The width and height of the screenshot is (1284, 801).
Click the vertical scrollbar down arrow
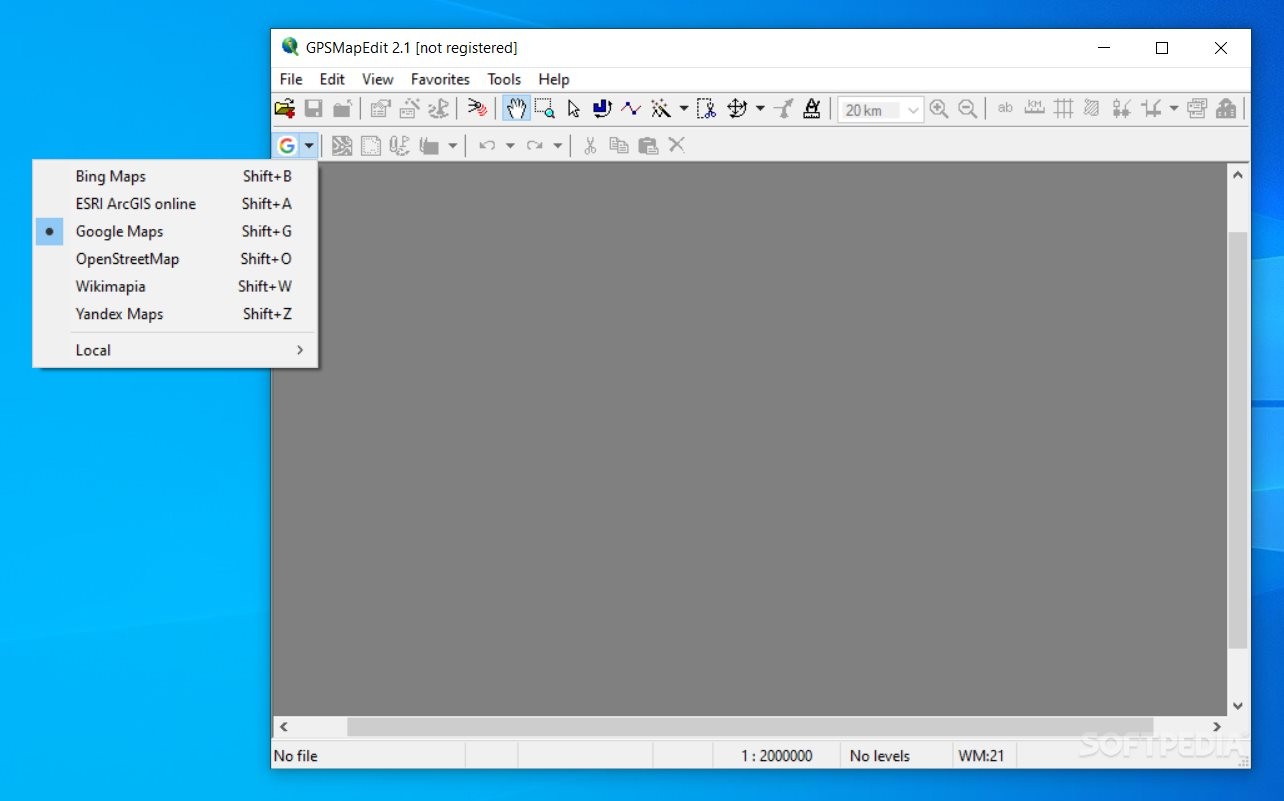click(x=1238, y=706)
